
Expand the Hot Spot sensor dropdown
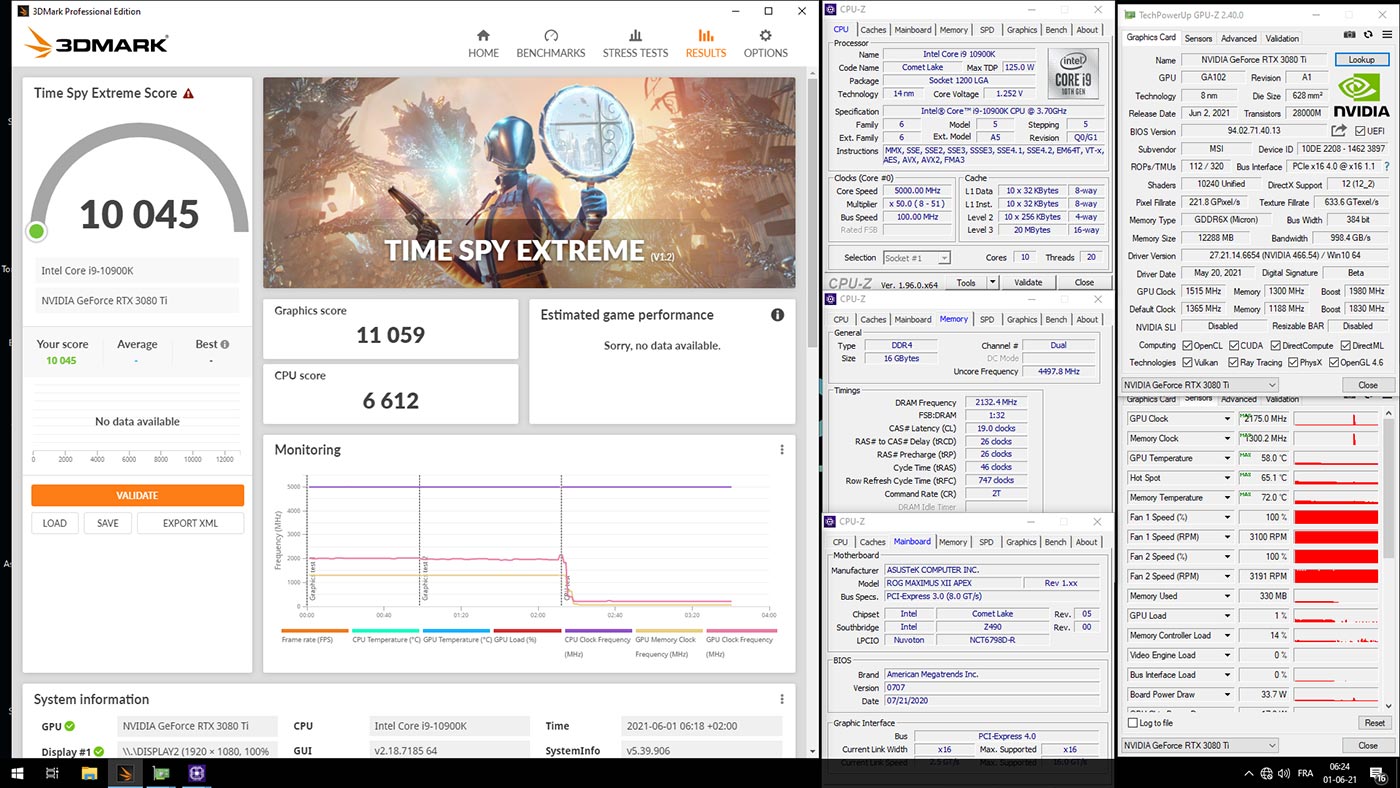coord(1227,478)
